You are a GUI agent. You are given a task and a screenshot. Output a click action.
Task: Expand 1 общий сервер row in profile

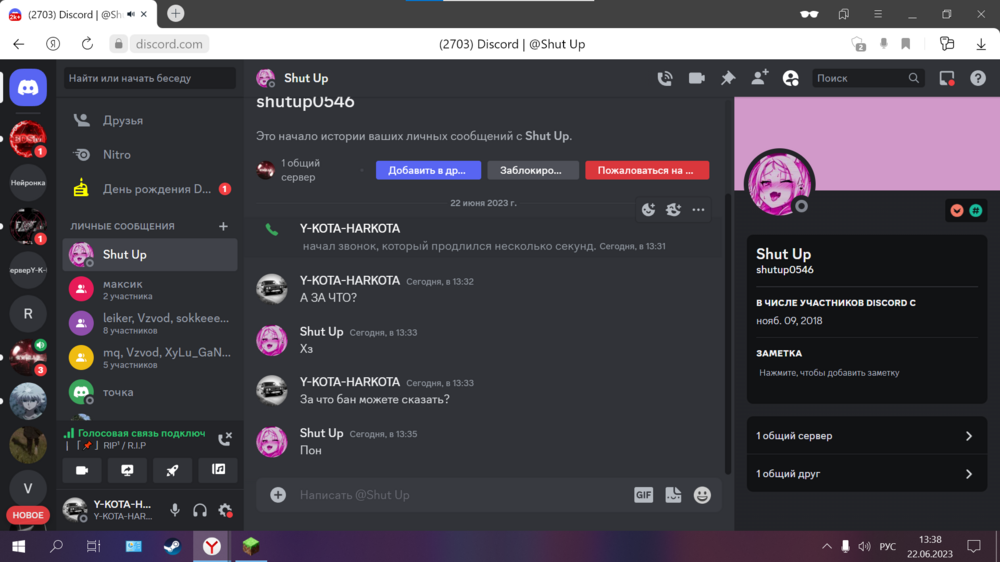tap(867, 436)
